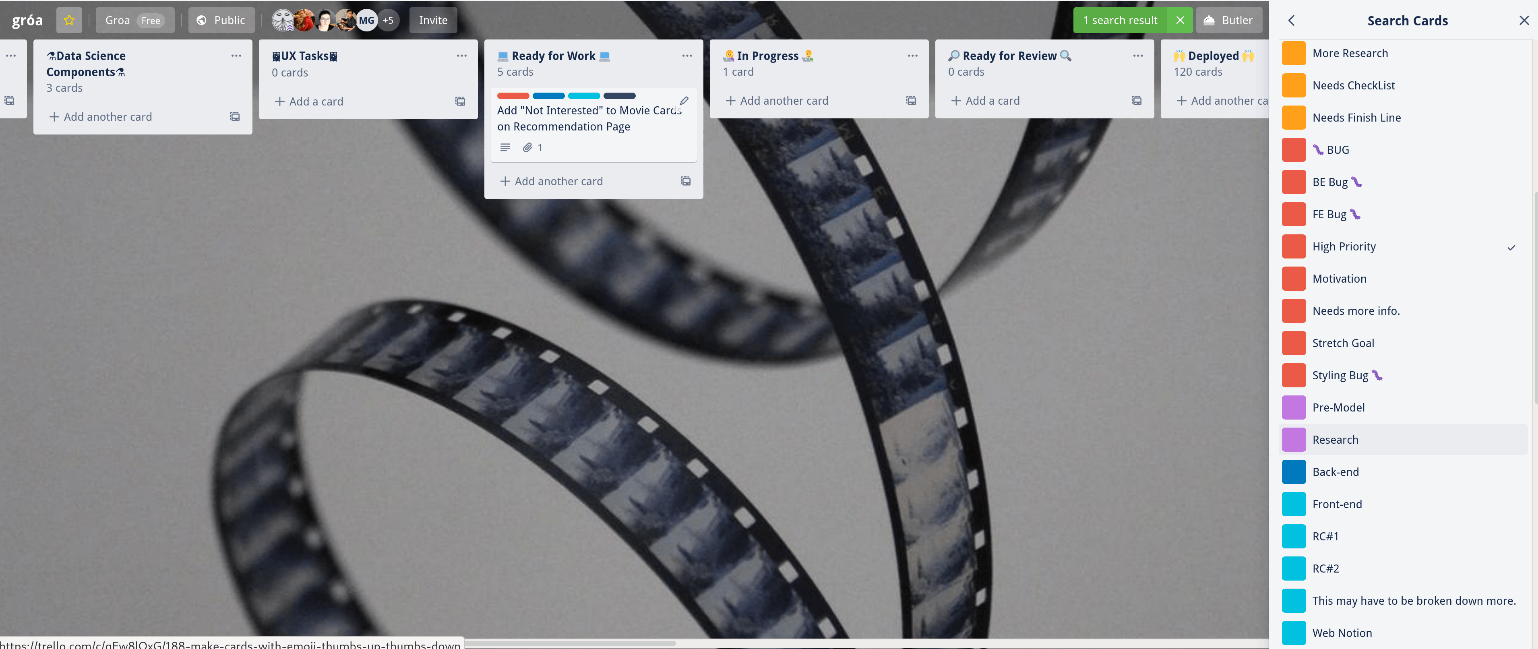Open the Ready for Work list menu

687,56
